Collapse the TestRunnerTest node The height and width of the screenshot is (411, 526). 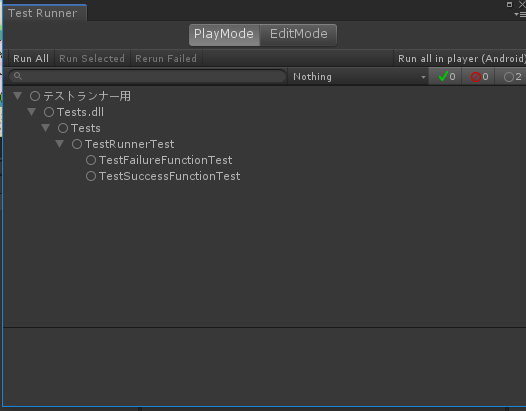point(60,144)
